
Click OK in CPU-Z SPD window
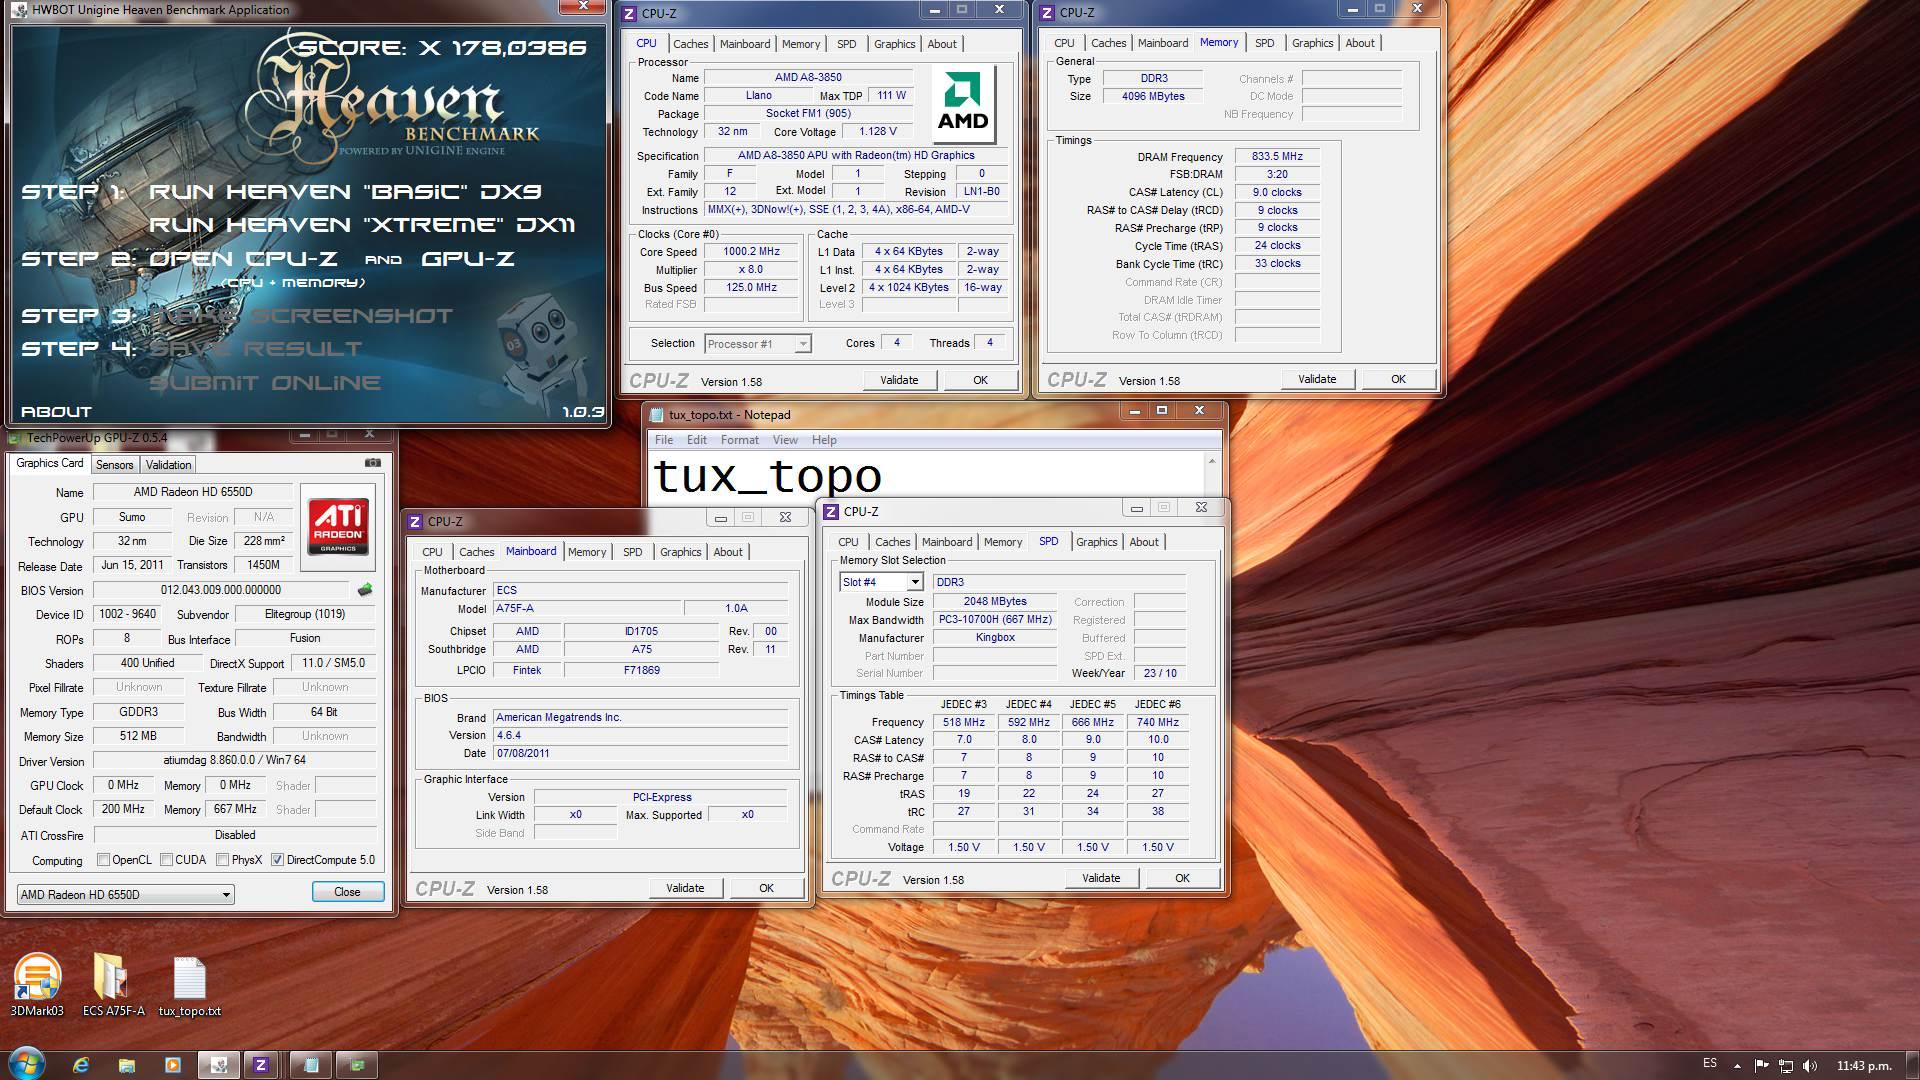(x=1182, y=878)
